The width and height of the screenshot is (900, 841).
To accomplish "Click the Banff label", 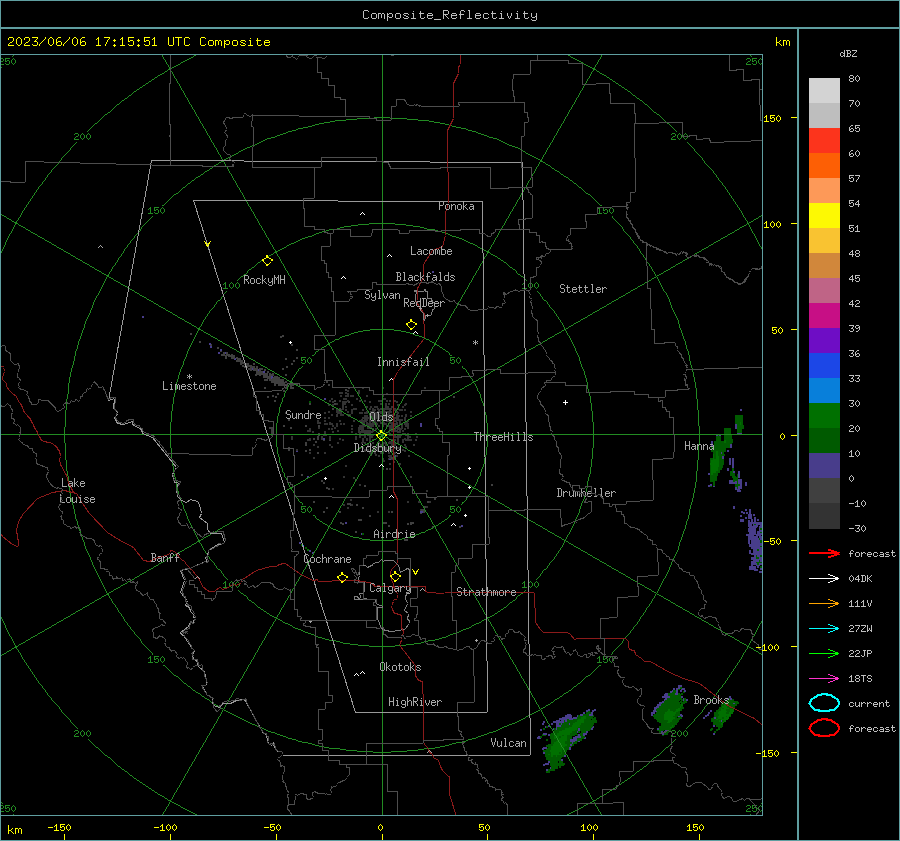I will [x=165, y=558].
